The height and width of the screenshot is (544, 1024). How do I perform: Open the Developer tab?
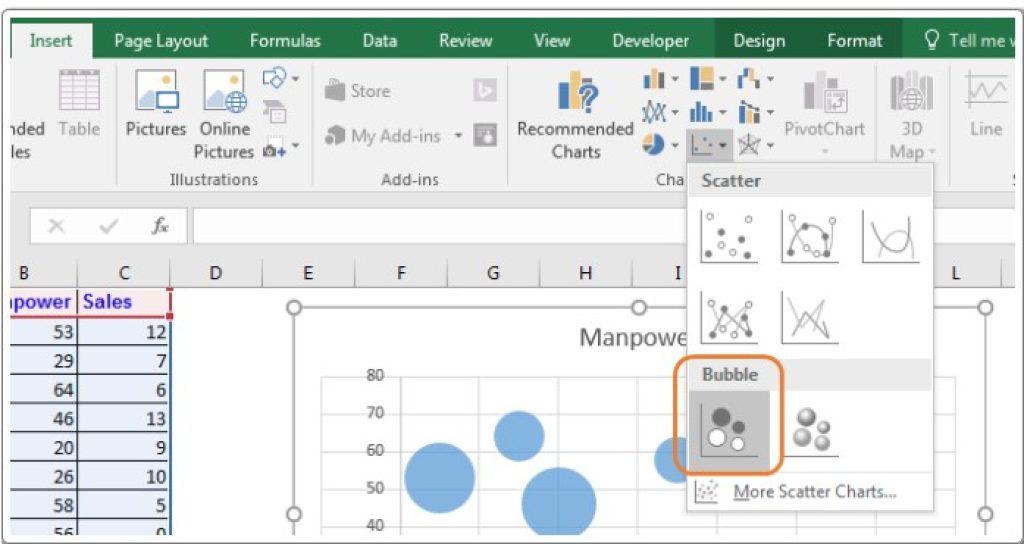[650, 41]
